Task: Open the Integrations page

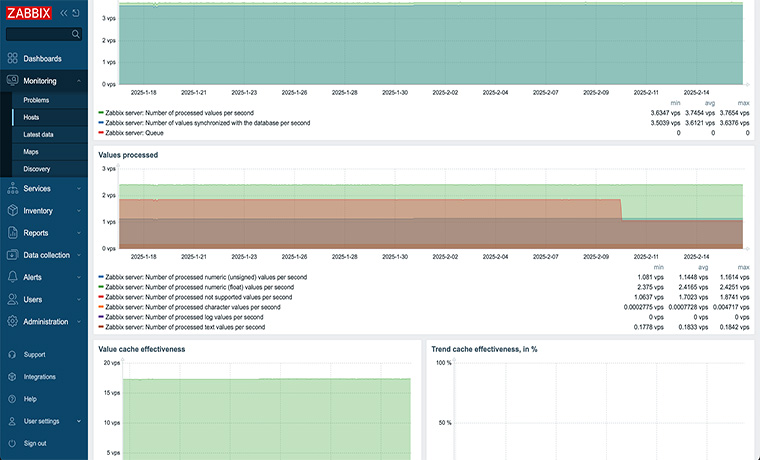Action: tap(39, 377)
